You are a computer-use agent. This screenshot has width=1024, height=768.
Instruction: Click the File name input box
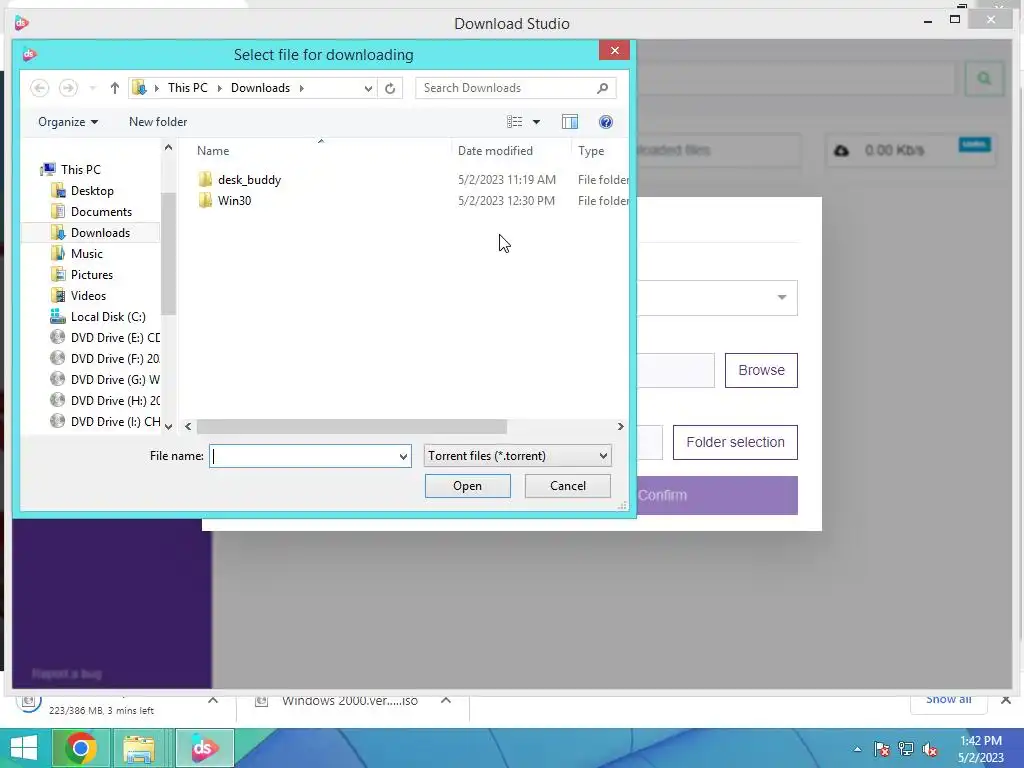tap(302, 456)
